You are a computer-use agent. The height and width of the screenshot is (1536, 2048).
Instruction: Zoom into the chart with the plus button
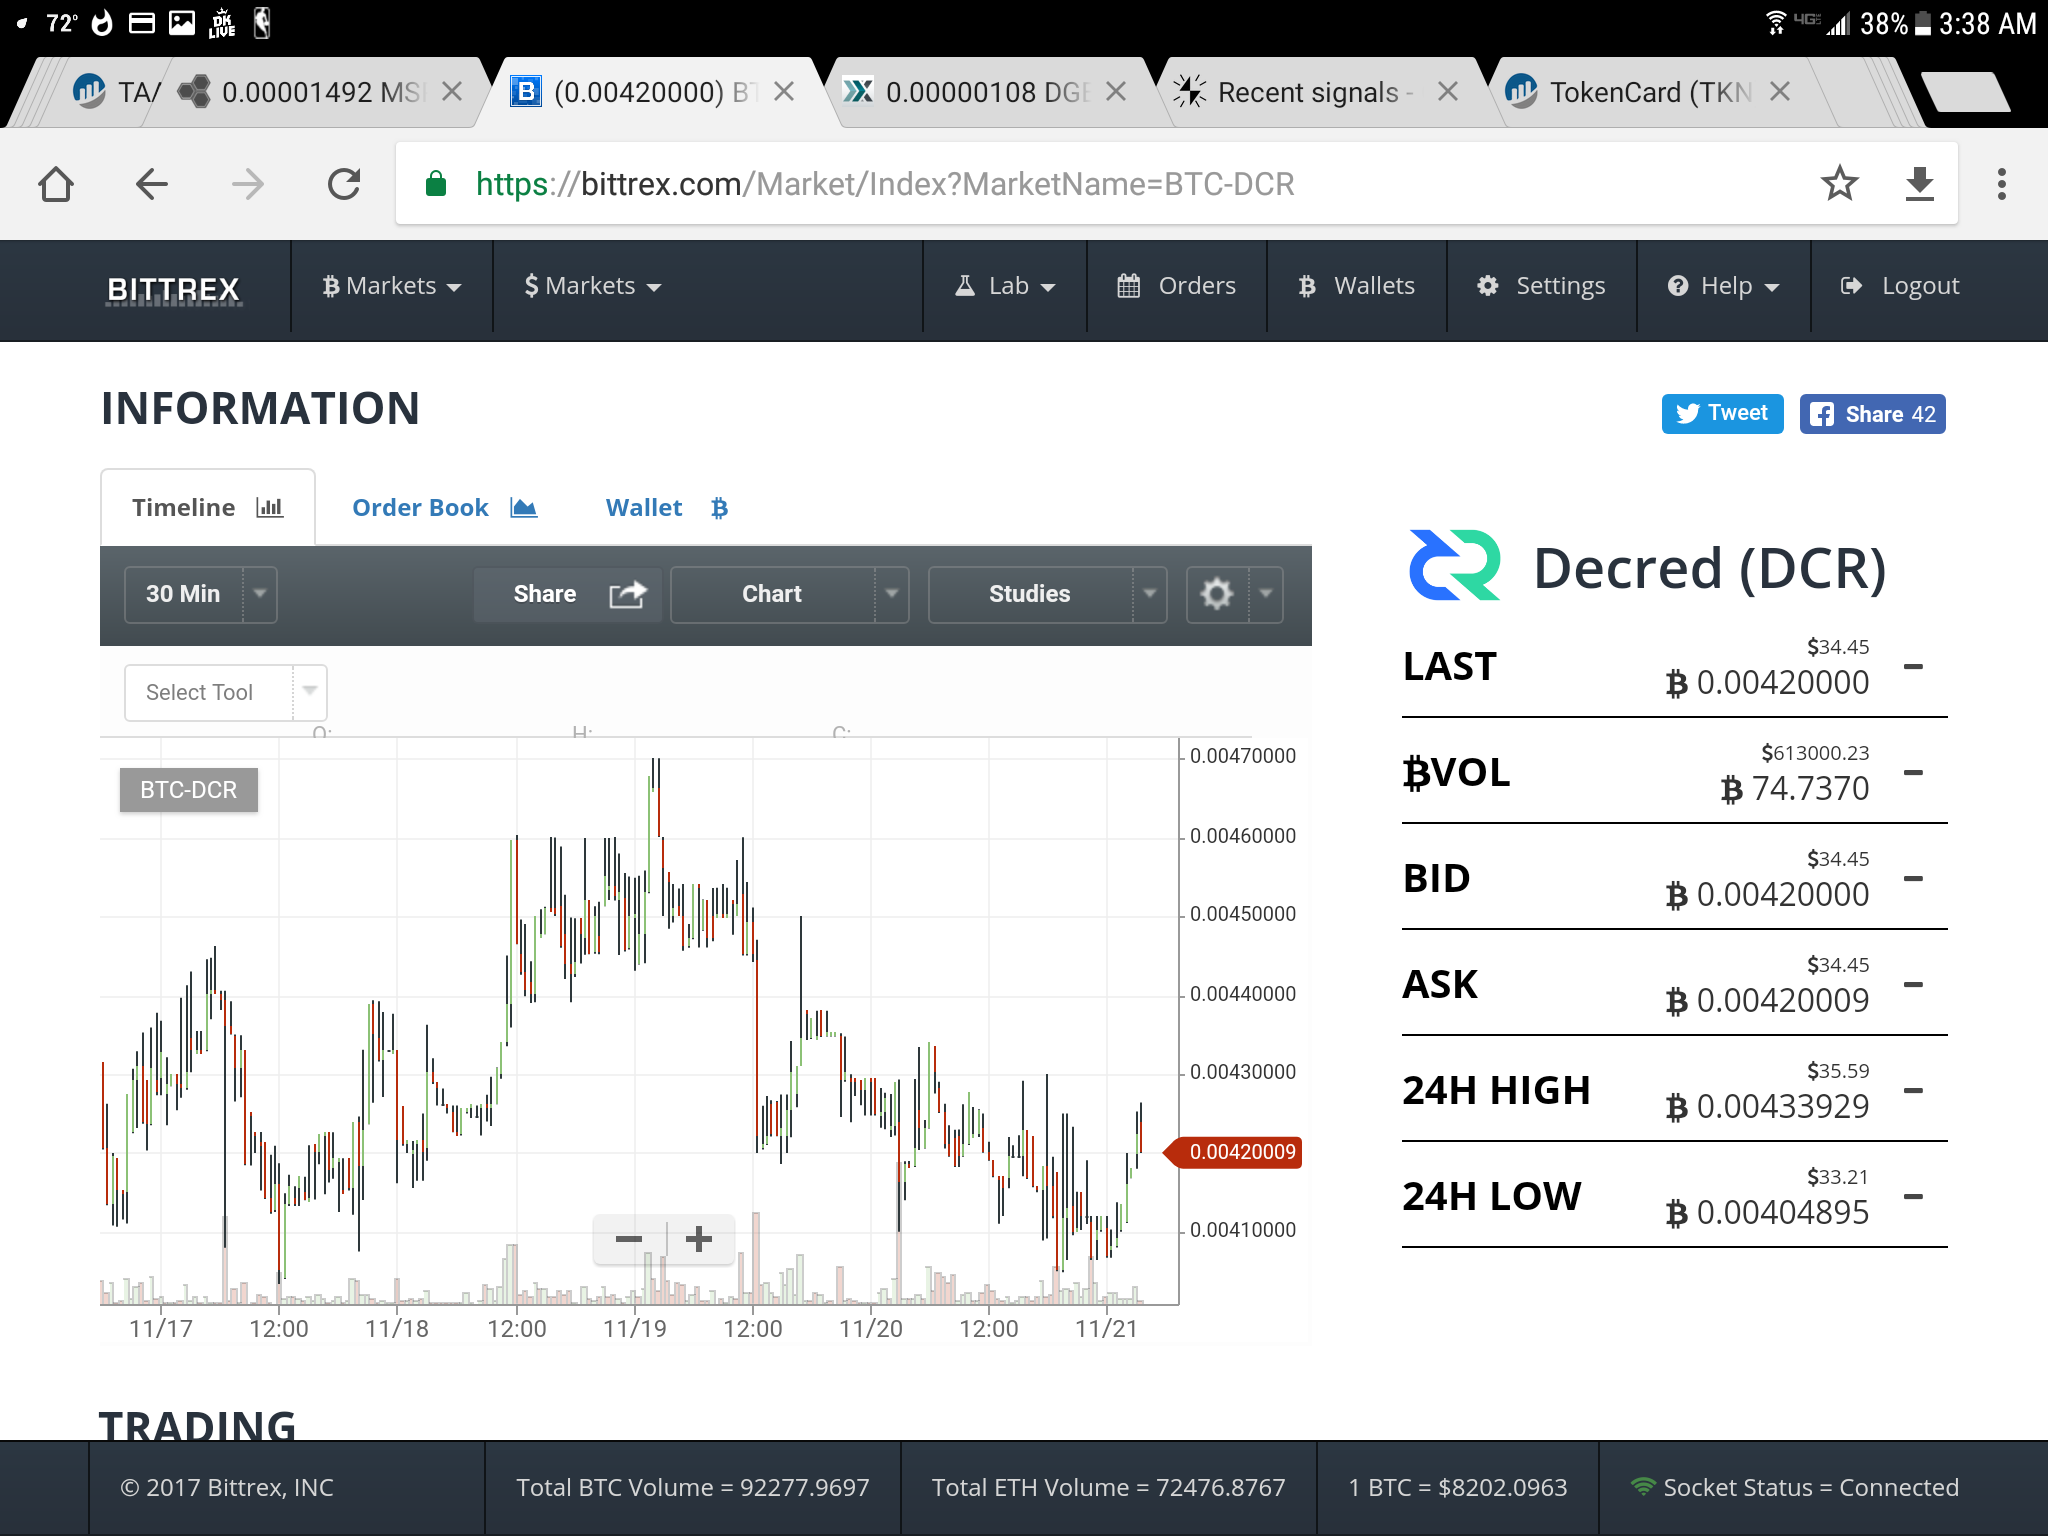point(699,1239)
